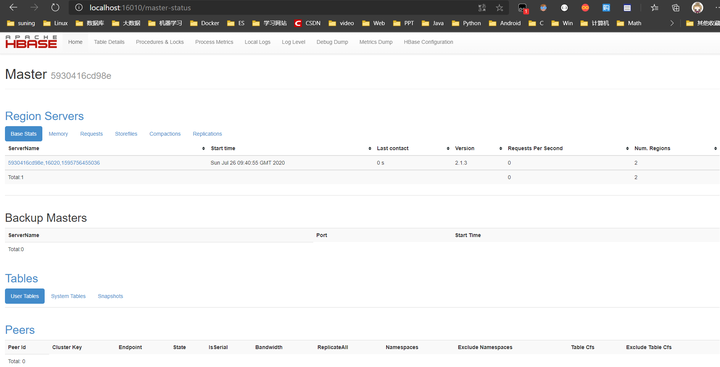Image resolution: width=720 pixels, height=367 pixels.
Task: Open the Android bookmark folder
Action: click(505, 23)
